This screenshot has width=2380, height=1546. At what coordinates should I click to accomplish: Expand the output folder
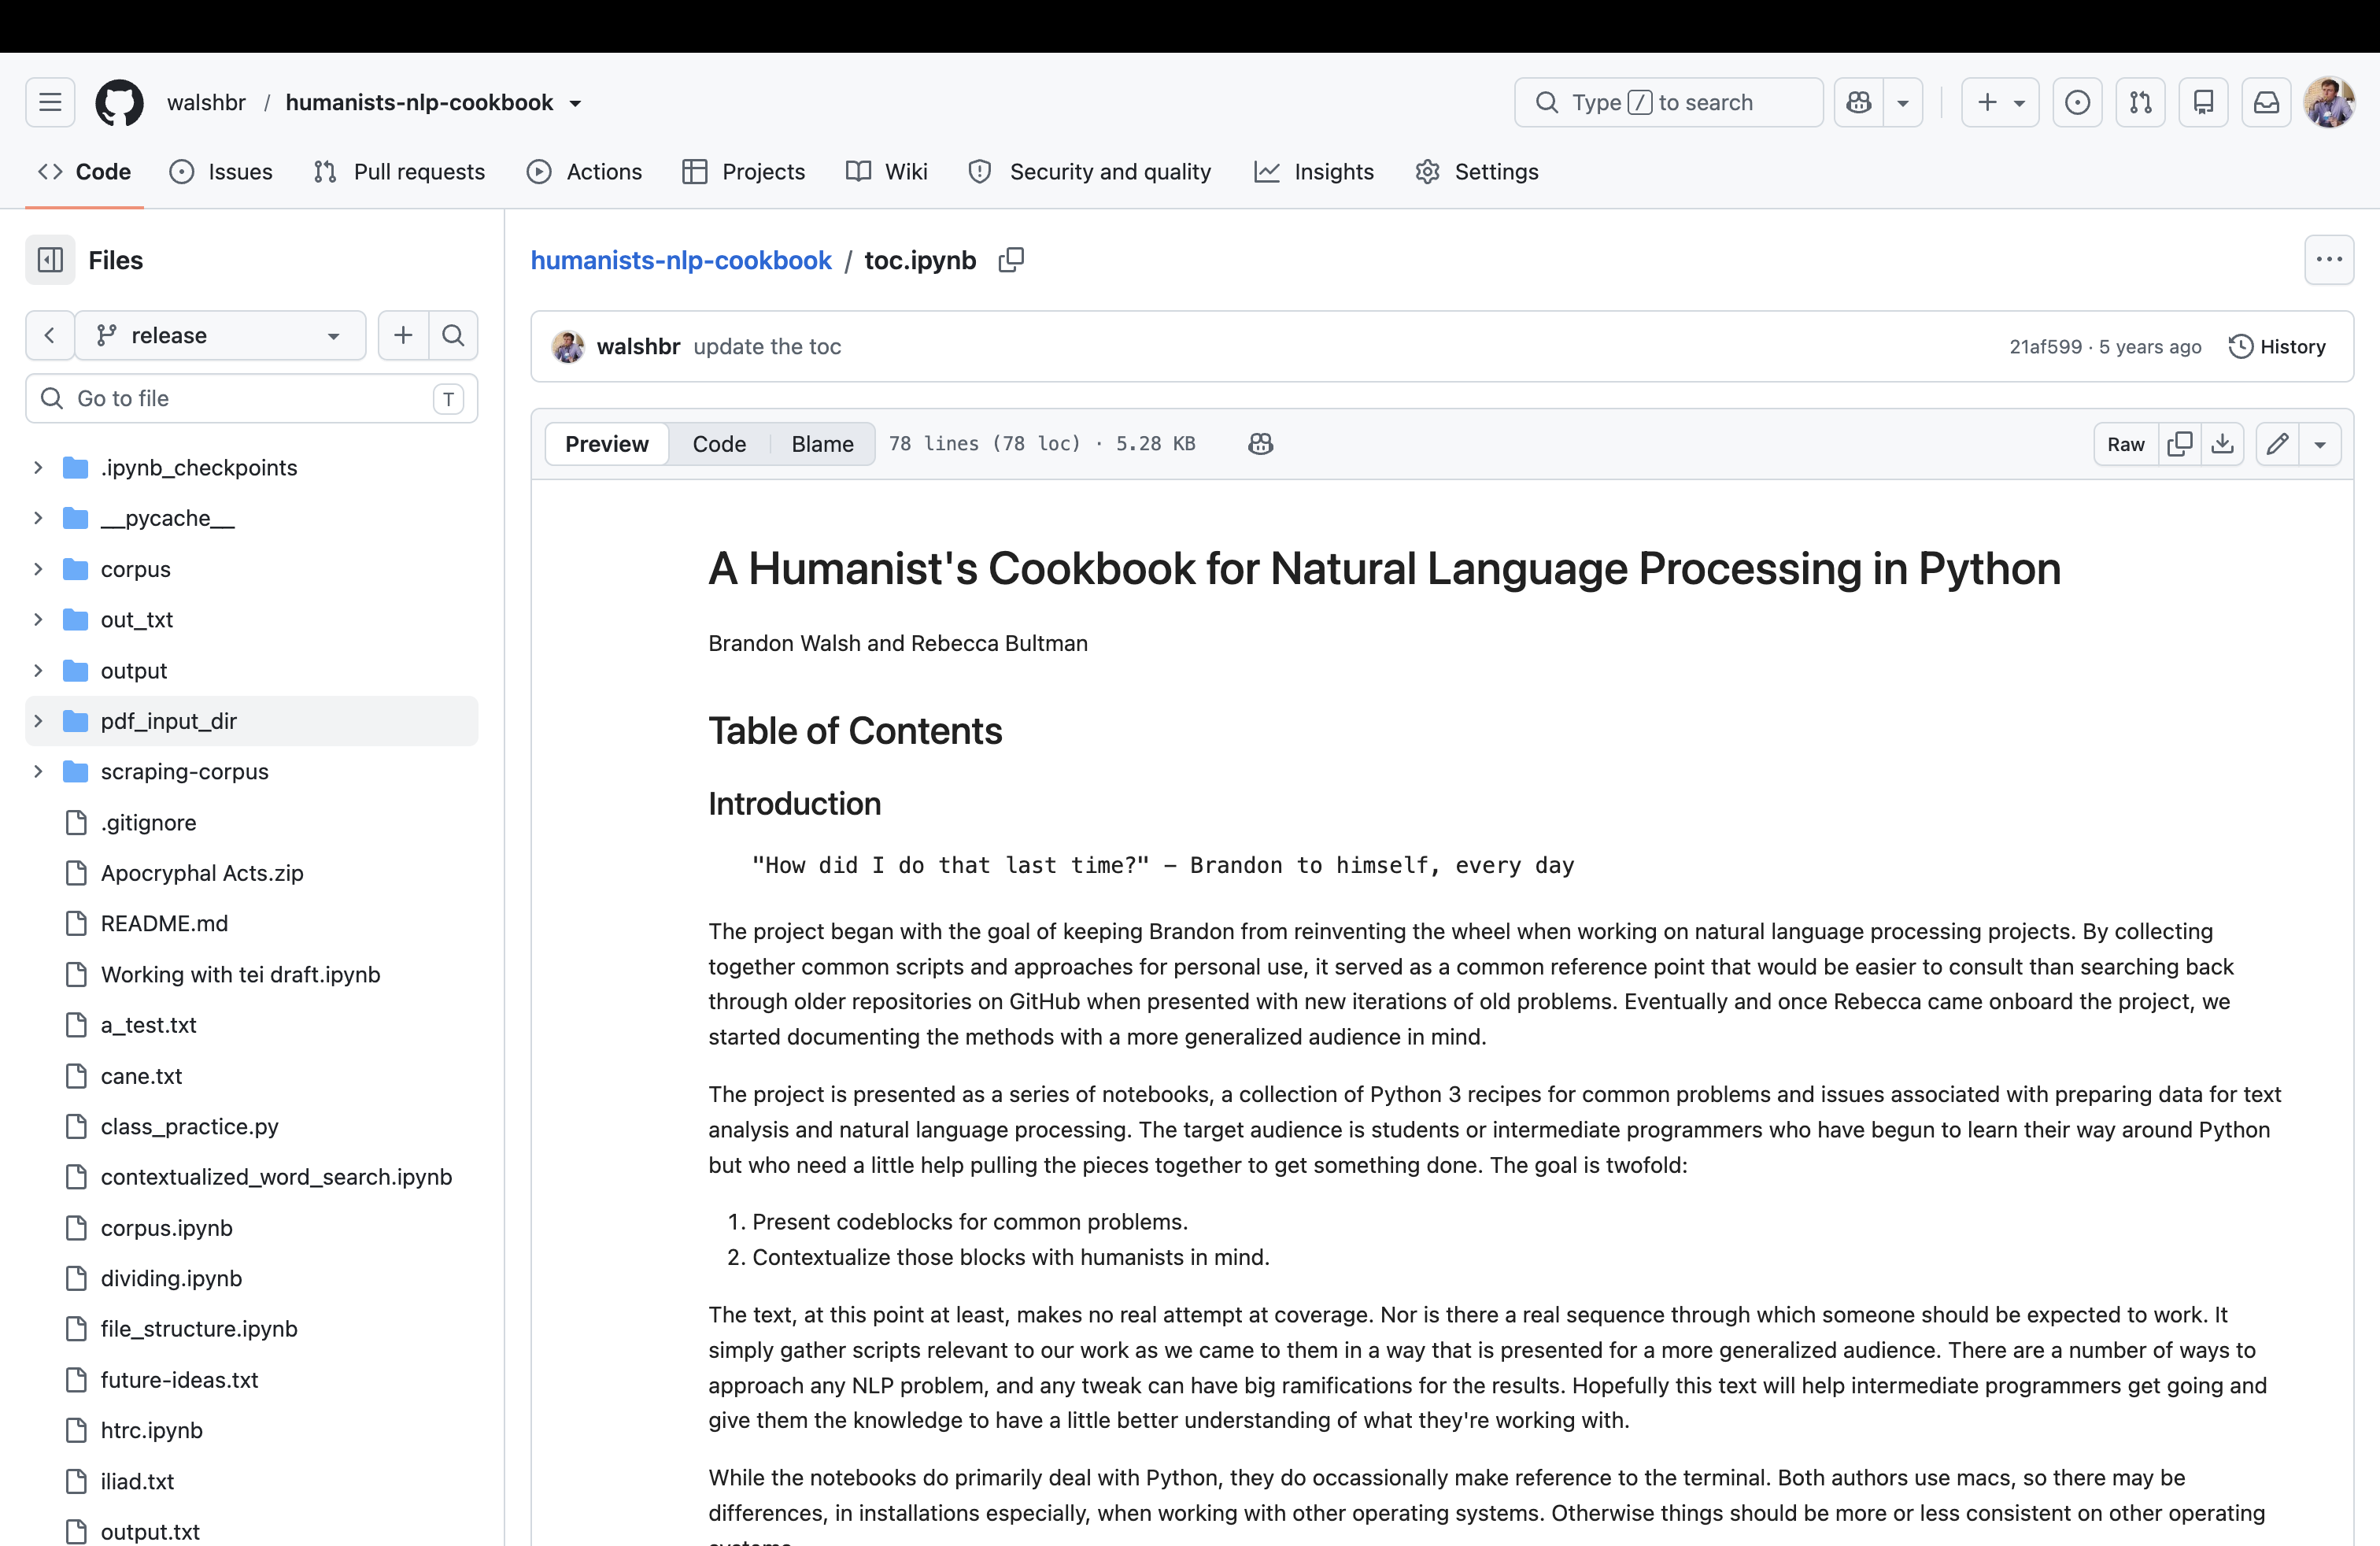click(x=38, y=670)
